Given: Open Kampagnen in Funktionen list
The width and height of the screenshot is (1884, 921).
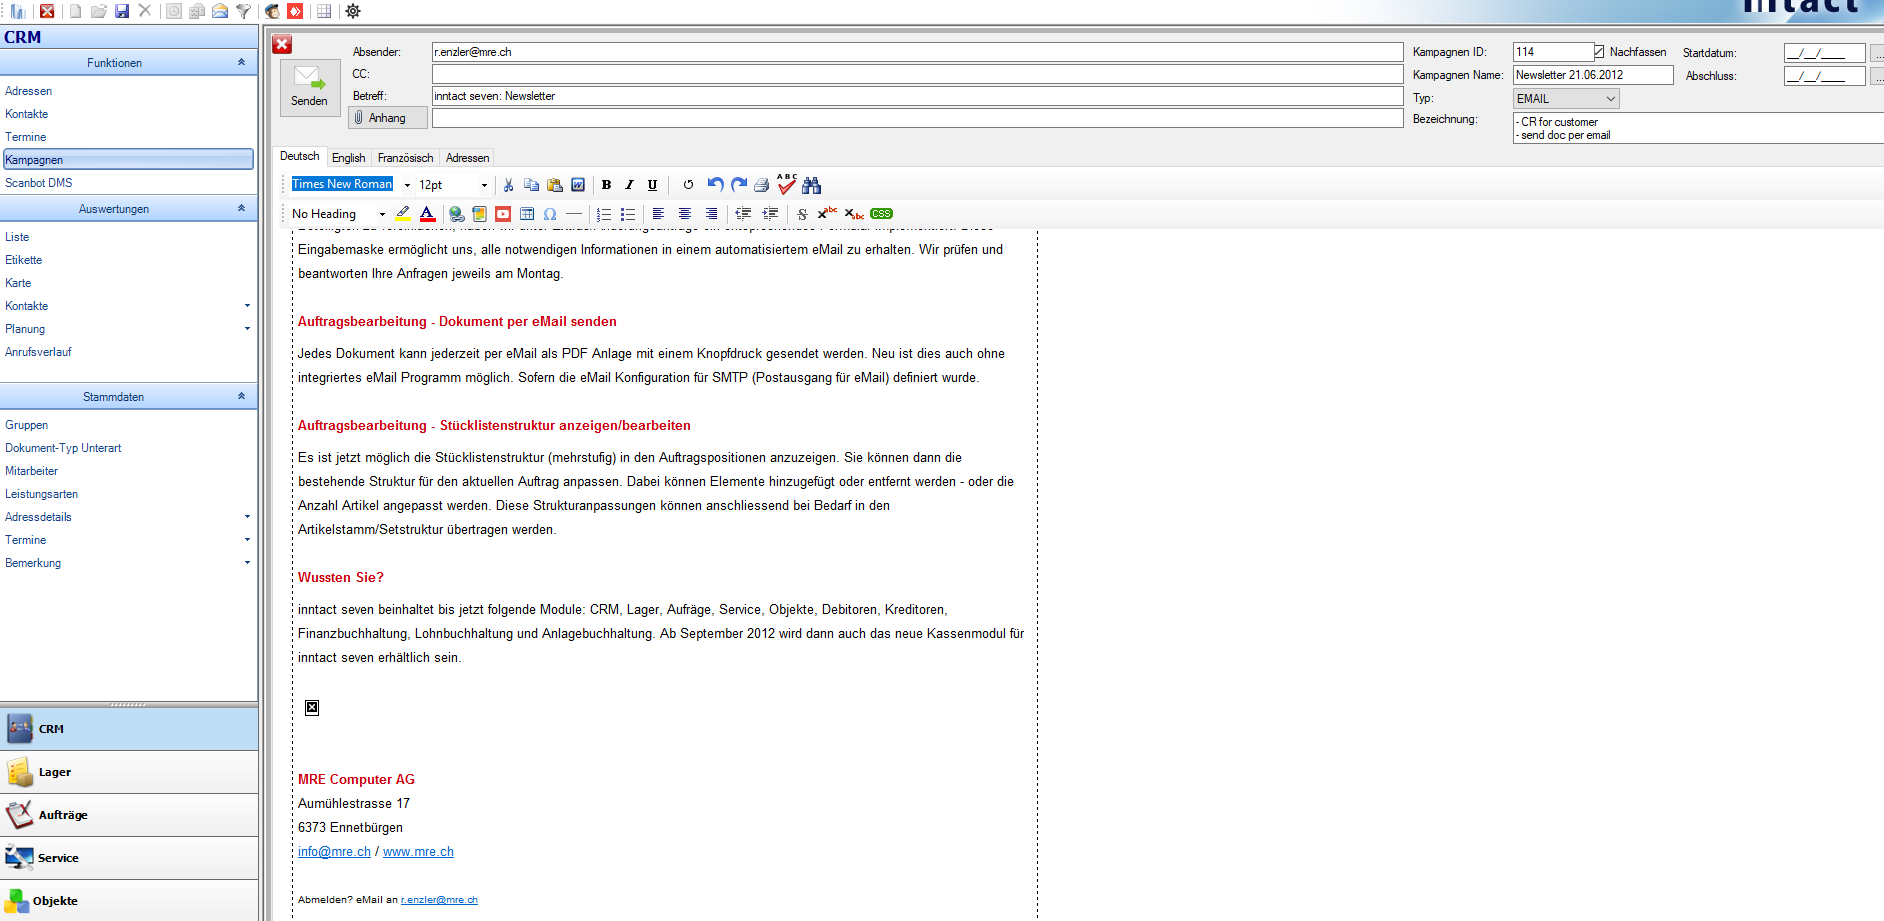Looking at the screenshot, I should pyautogui.click(x=128, y=160).
